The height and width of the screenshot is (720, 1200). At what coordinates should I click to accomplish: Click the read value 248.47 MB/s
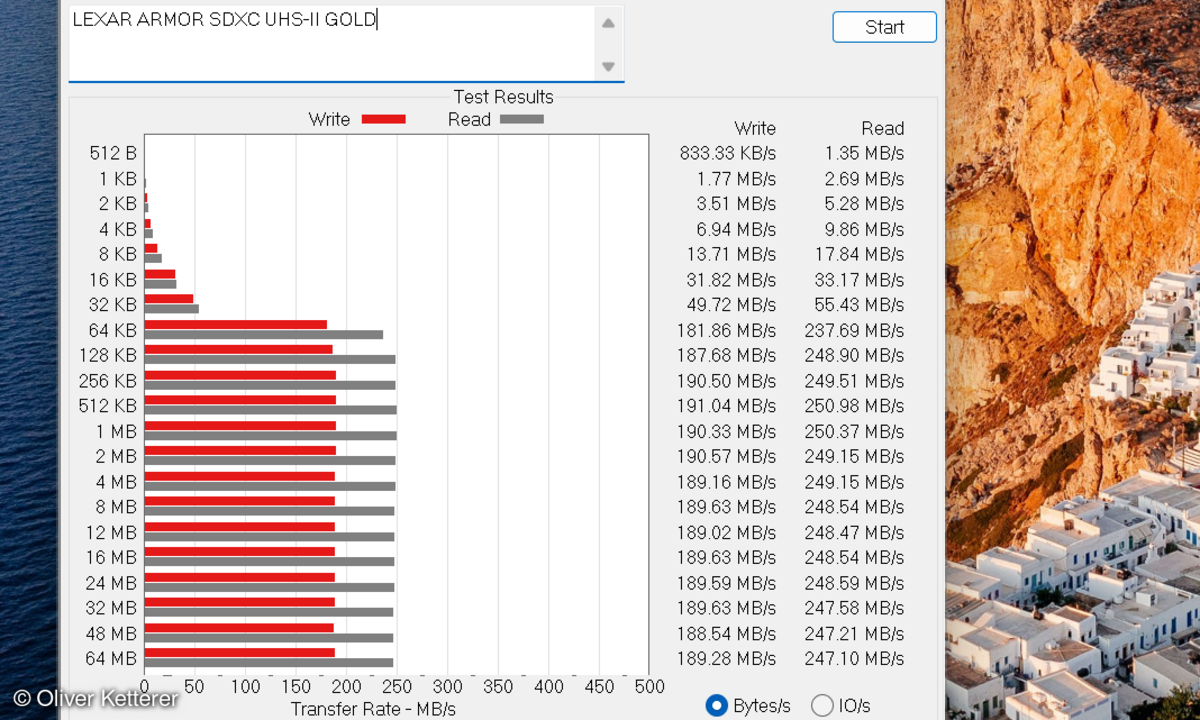(x=855, y=532)
